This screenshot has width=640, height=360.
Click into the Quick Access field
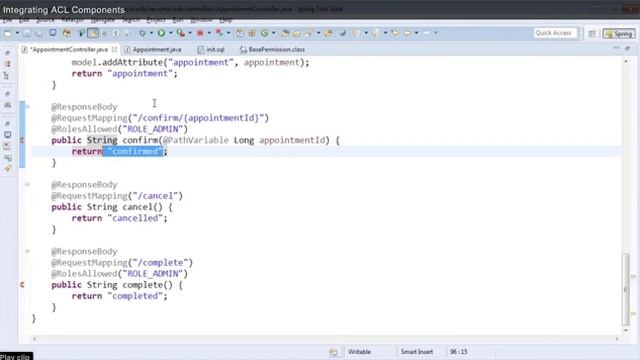tap(556, 33)
